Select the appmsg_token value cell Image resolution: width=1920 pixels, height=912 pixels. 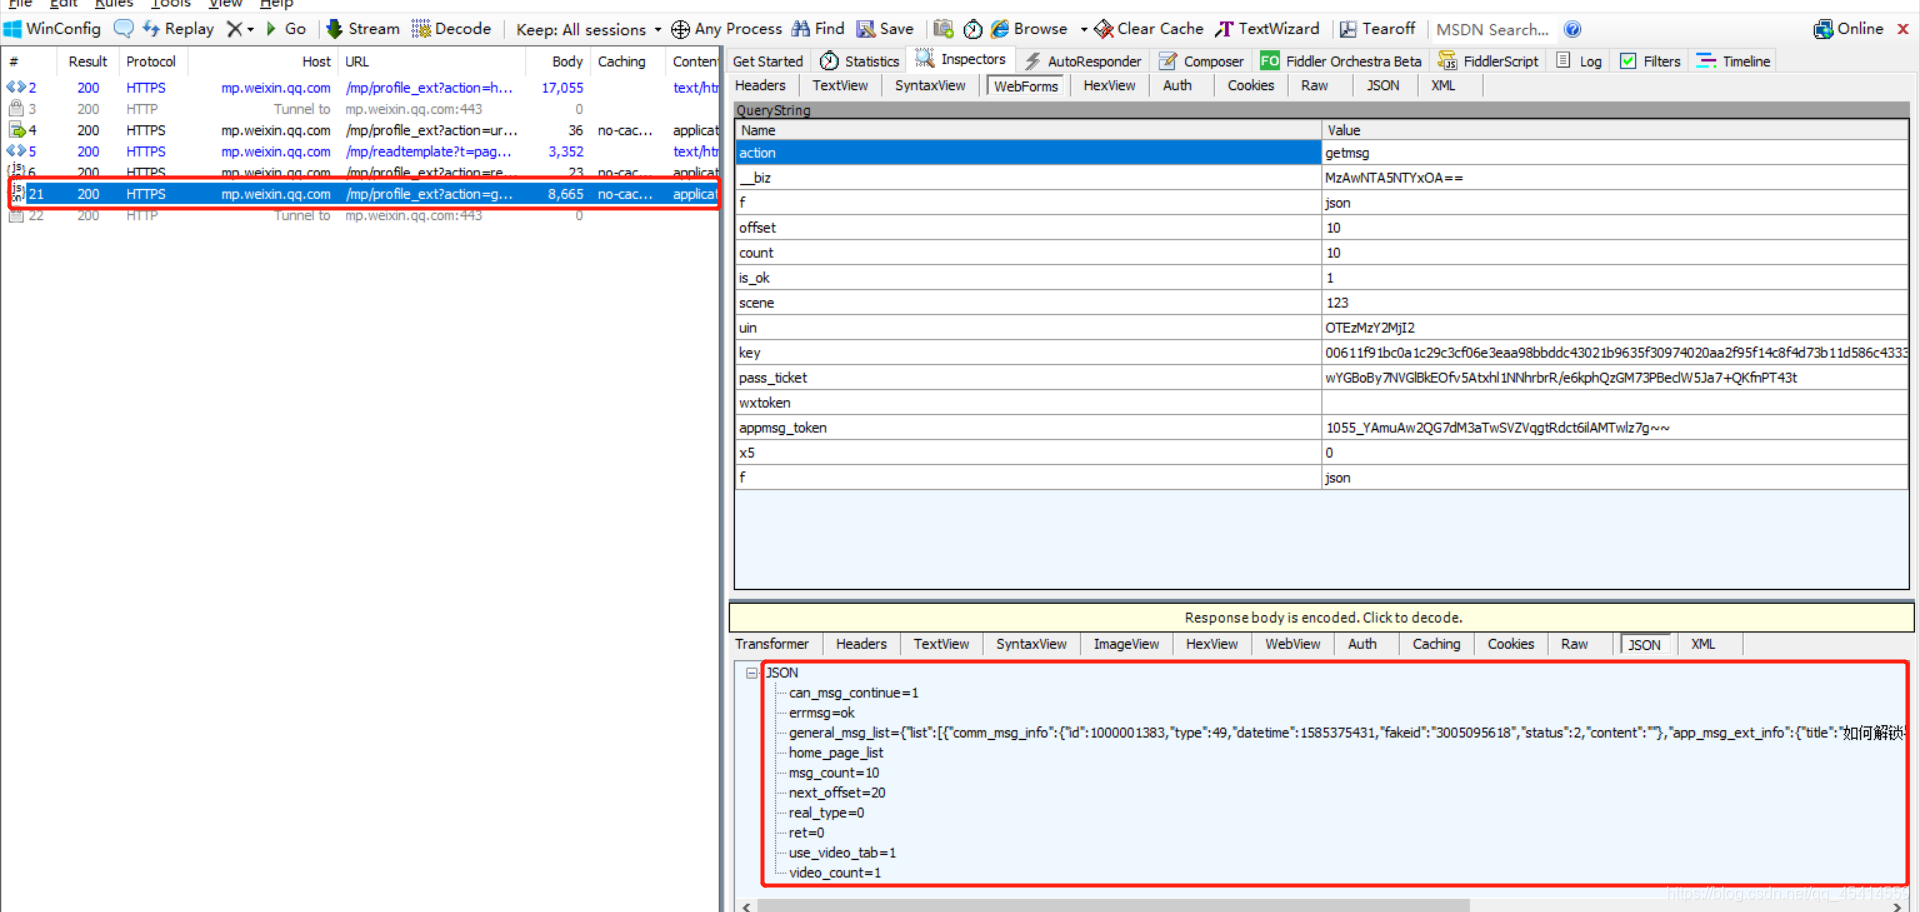tap(1614, 427)
